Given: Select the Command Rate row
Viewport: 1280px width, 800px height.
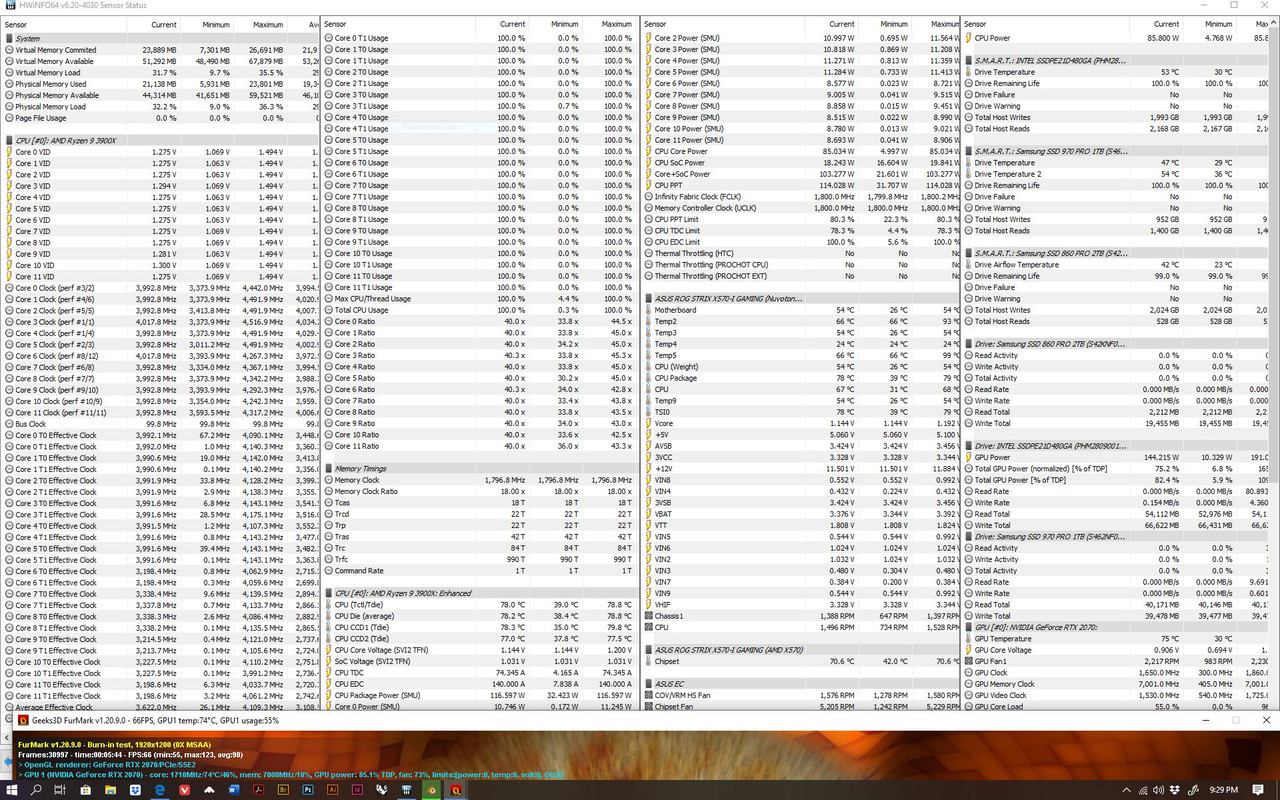Looking at the screenshot, I should click(480, 570).
